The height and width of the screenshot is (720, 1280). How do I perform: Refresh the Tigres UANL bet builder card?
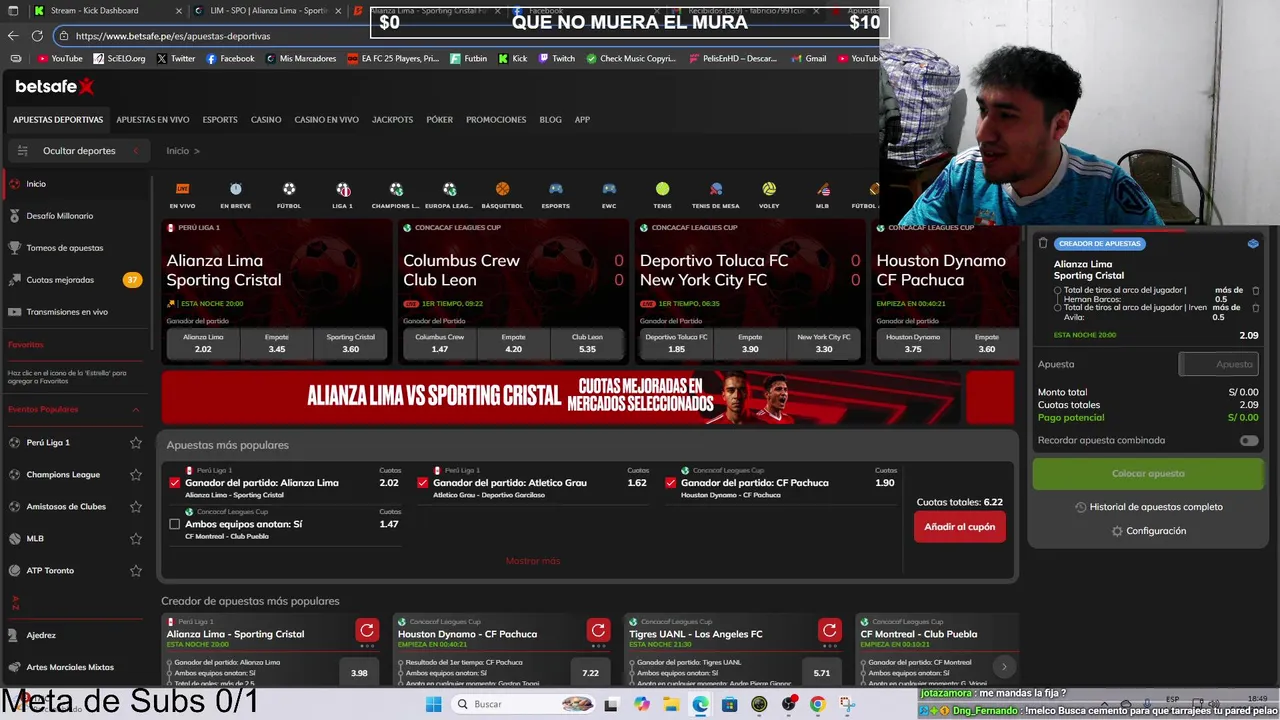(829, 630)
